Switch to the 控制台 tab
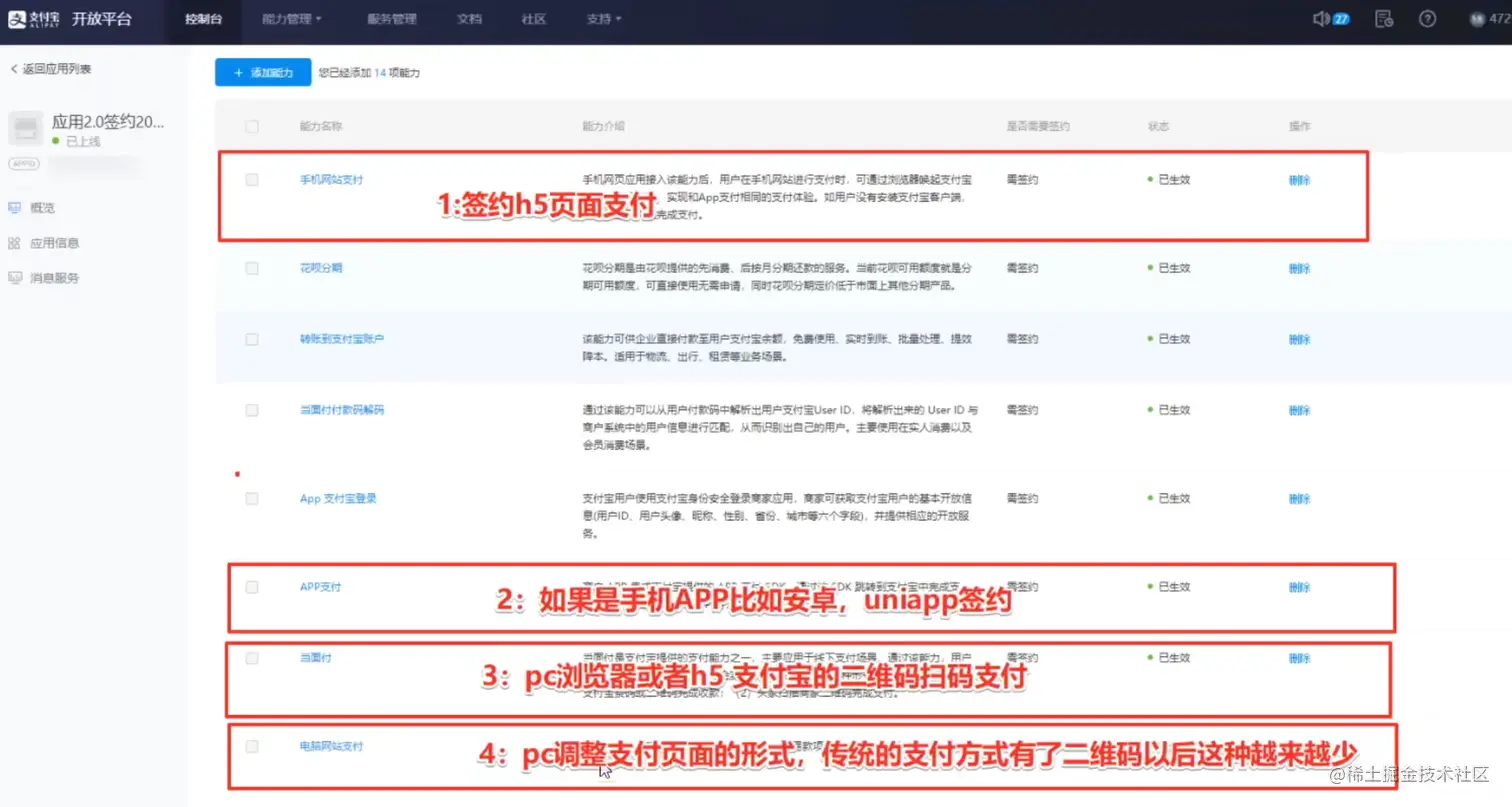The image size is (1512, 807). coord(204,19)
